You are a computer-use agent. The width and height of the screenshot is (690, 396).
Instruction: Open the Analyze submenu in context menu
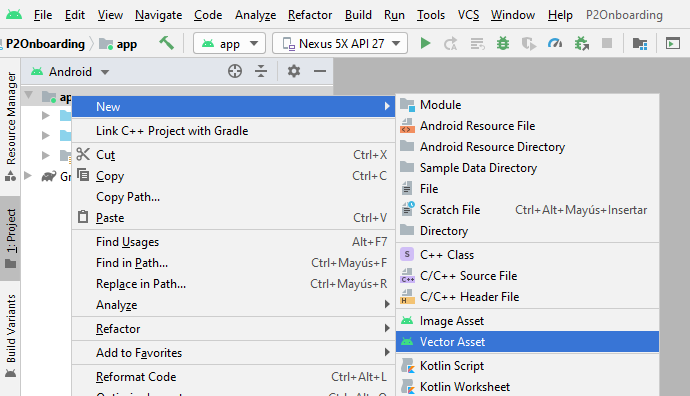(233, 304)
